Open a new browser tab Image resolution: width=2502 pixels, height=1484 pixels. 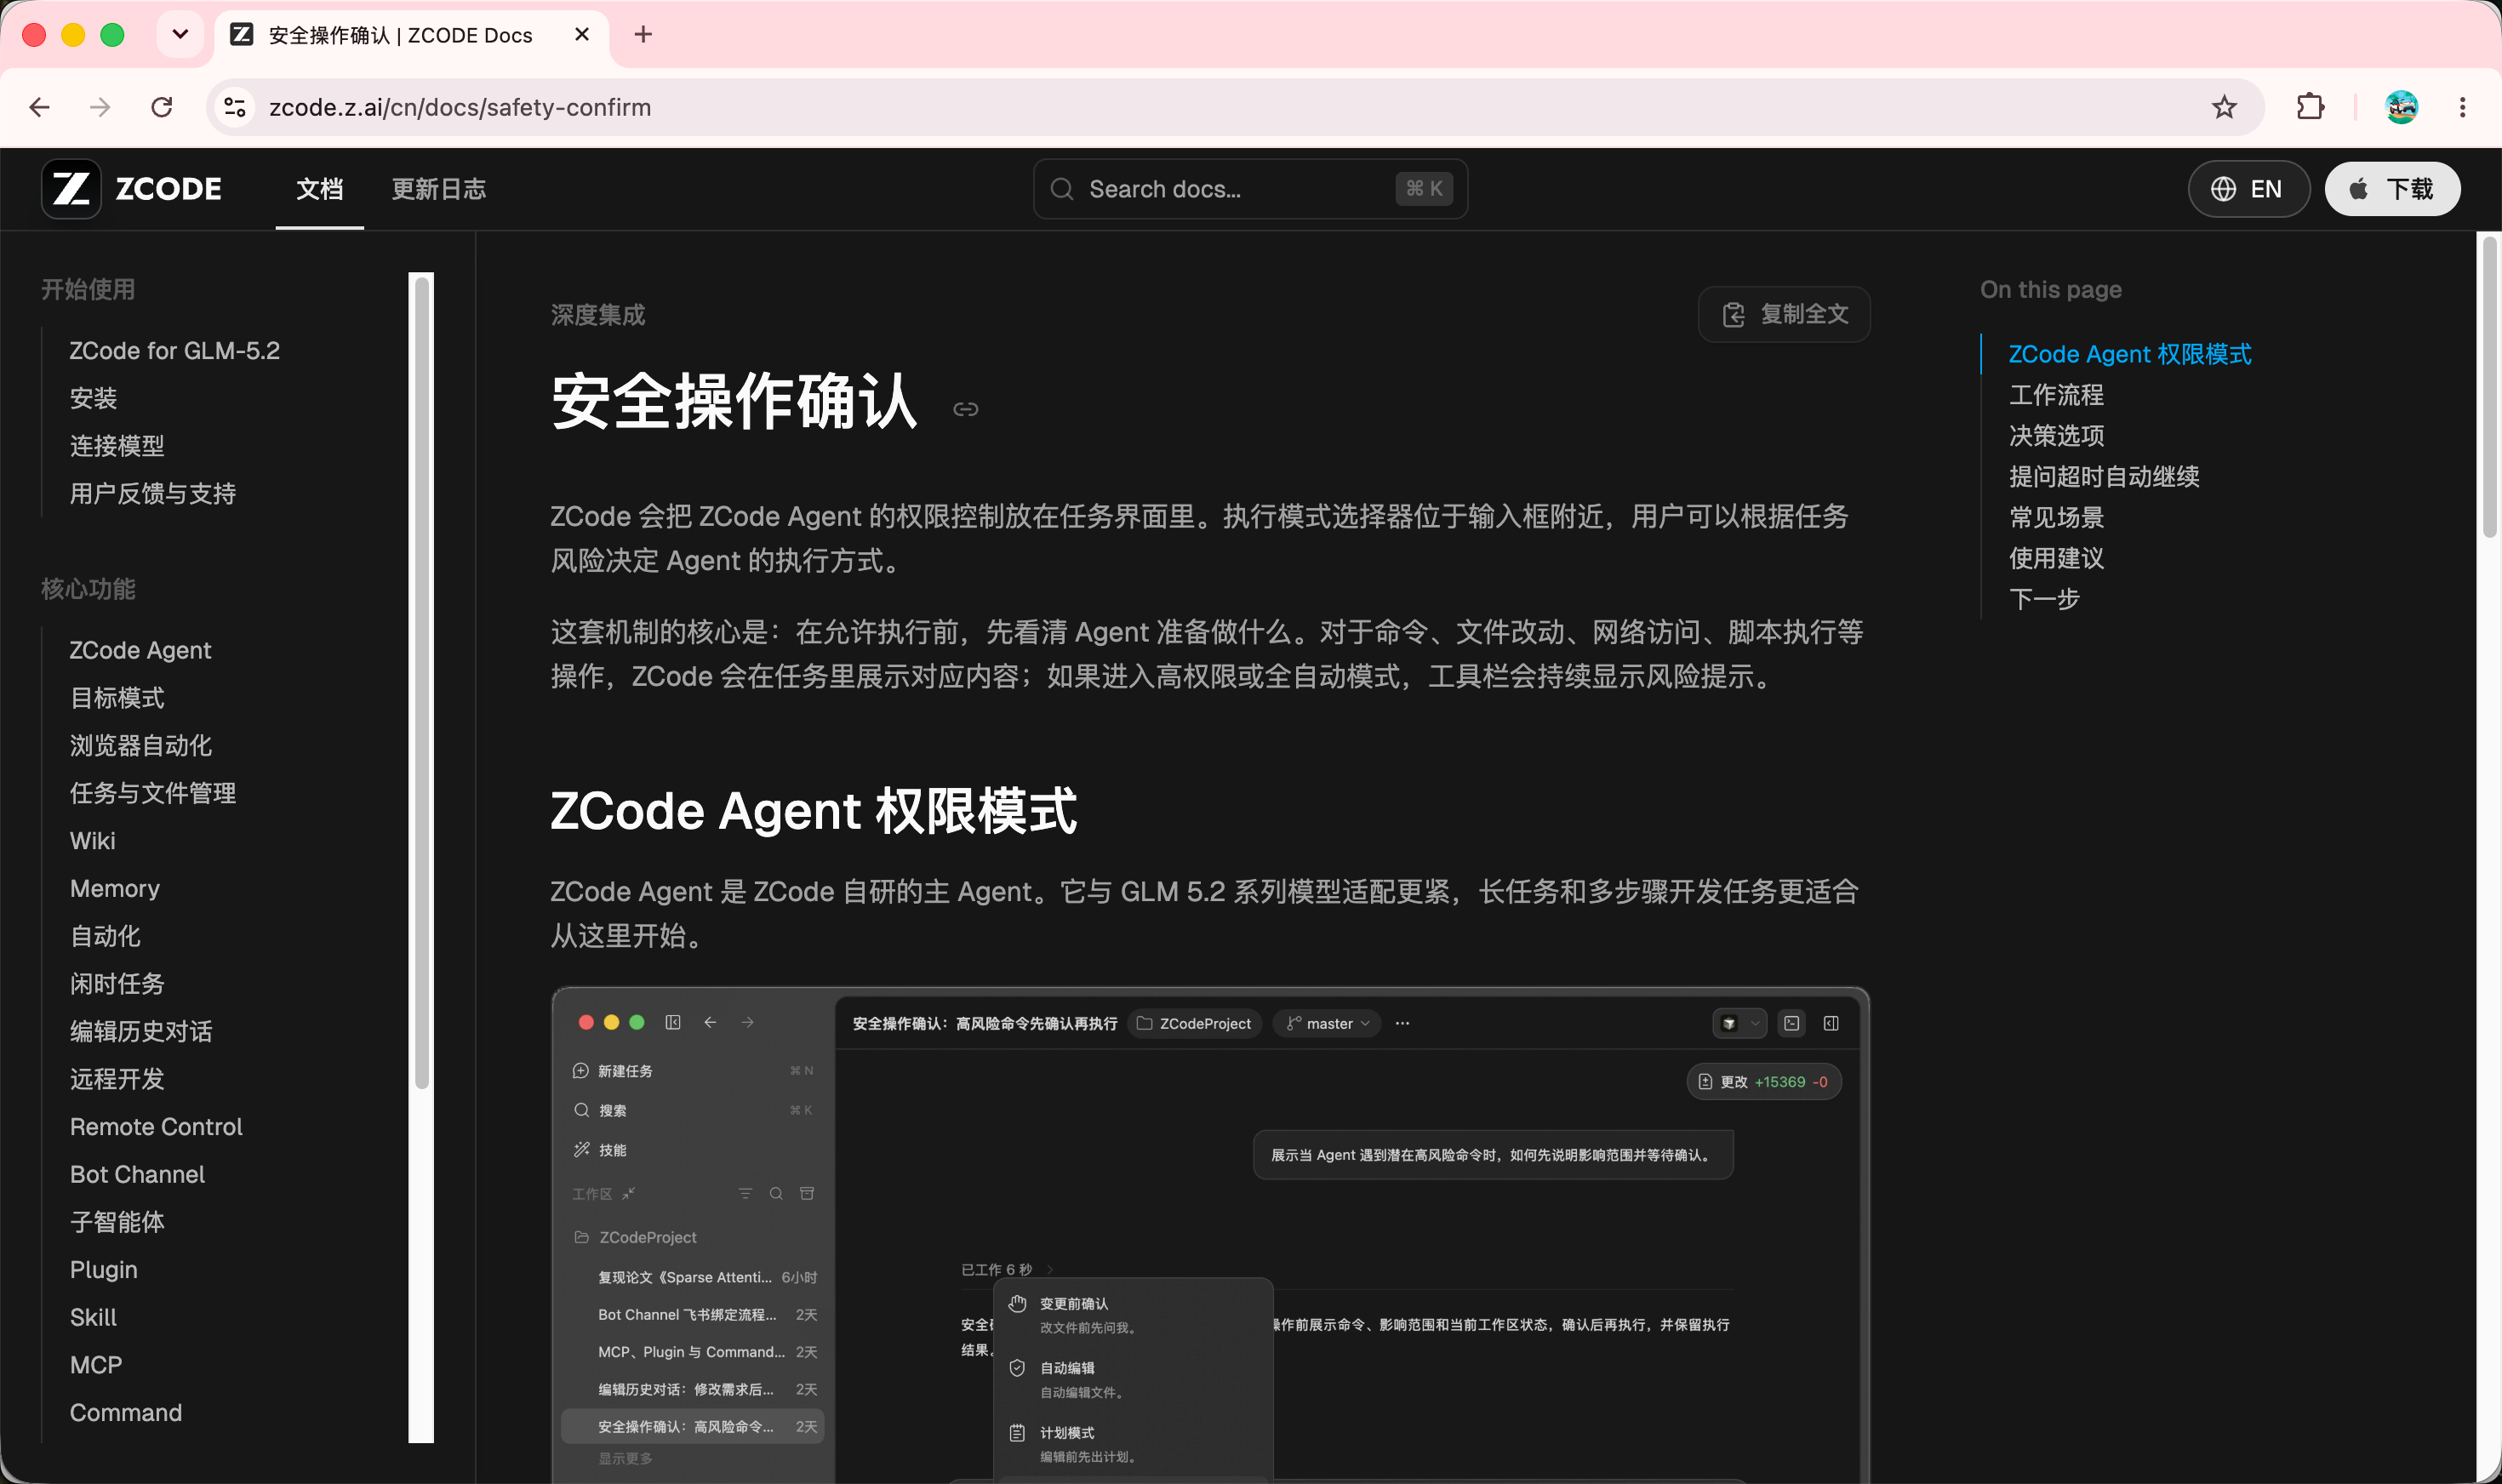point(643,35)
